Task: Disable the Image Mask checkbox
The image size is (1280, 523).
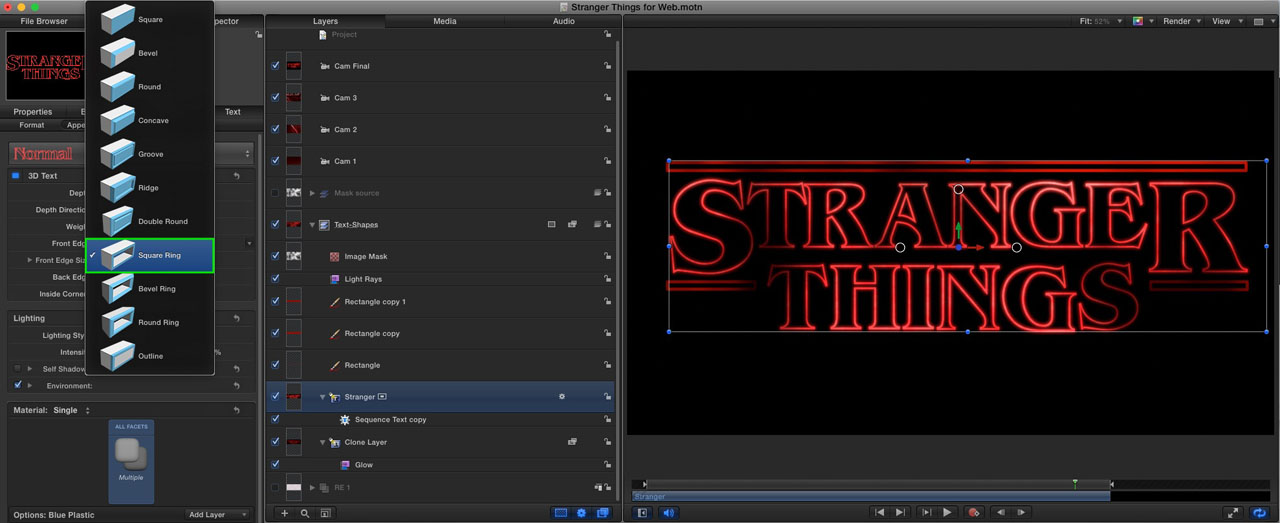Action: pyautogui.click(x=275, y=256)
